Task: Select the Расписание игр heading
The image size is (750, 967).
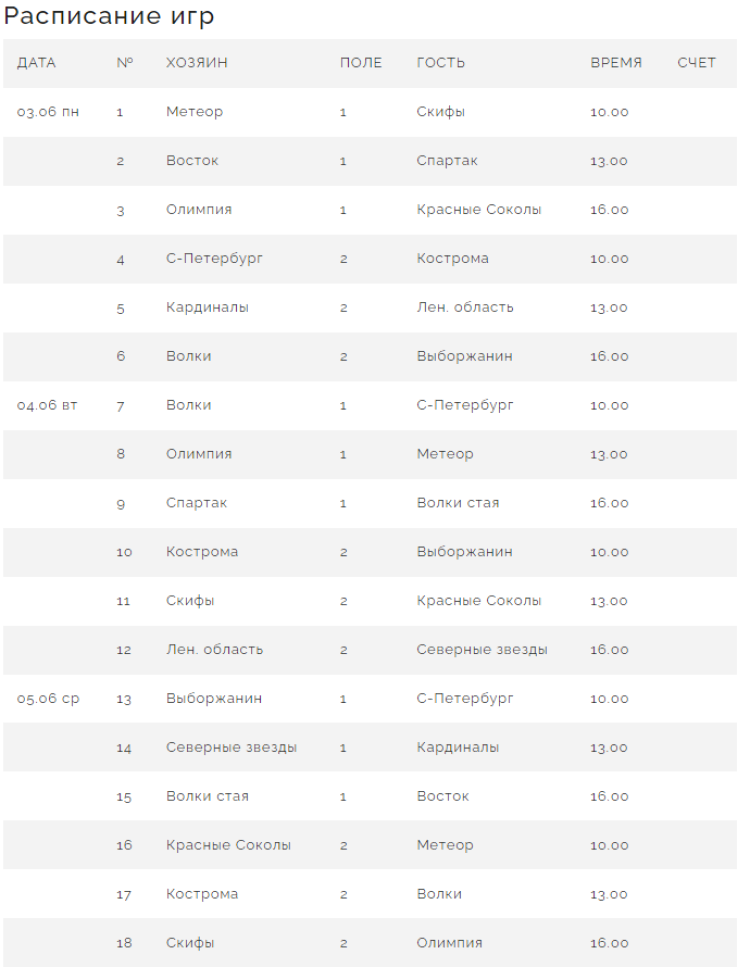Action: point(109,17)
